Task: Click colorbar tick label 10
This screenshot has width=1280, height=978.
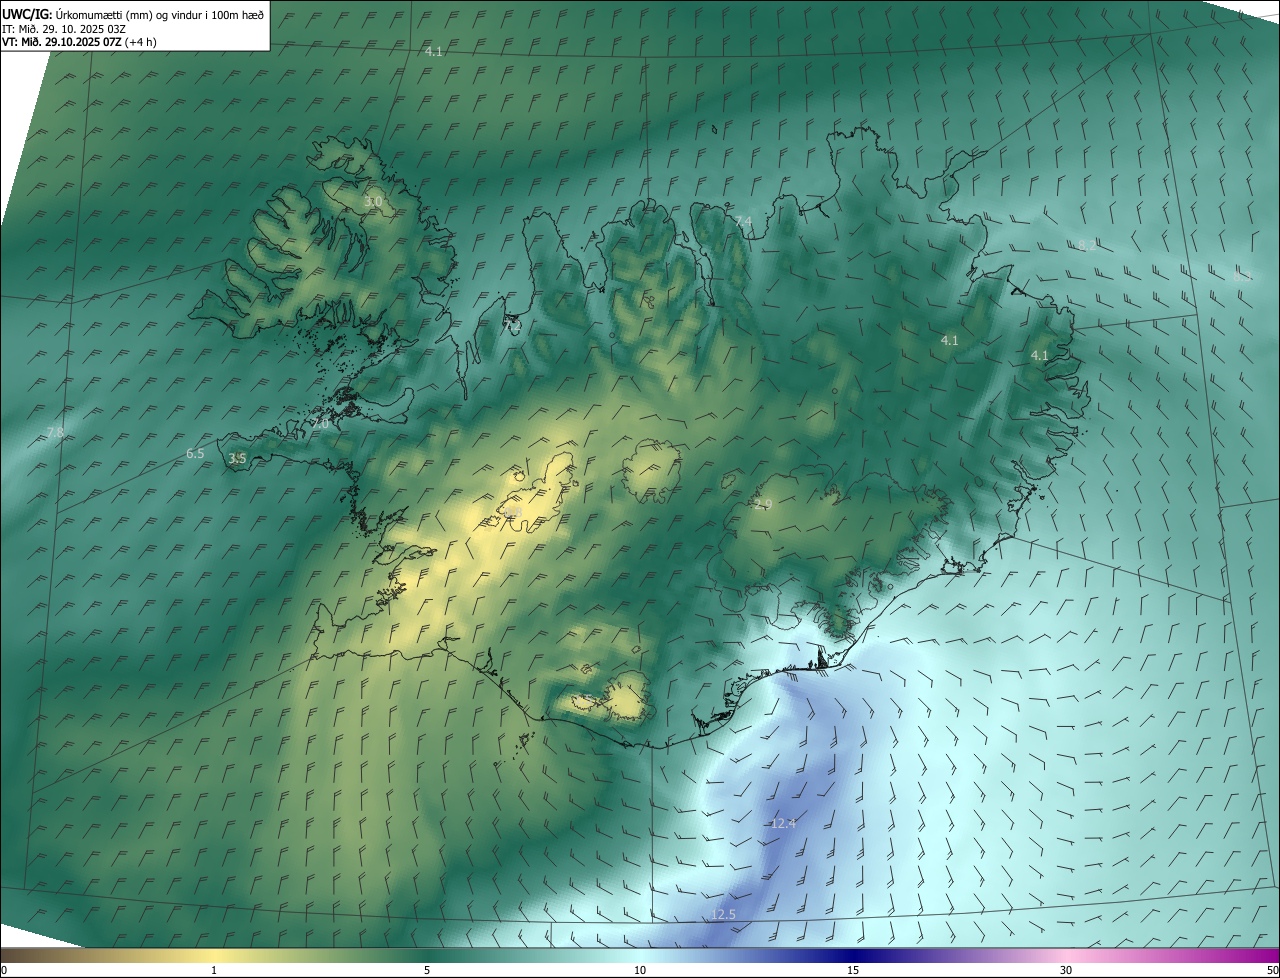Action: [x=640, y=970]
